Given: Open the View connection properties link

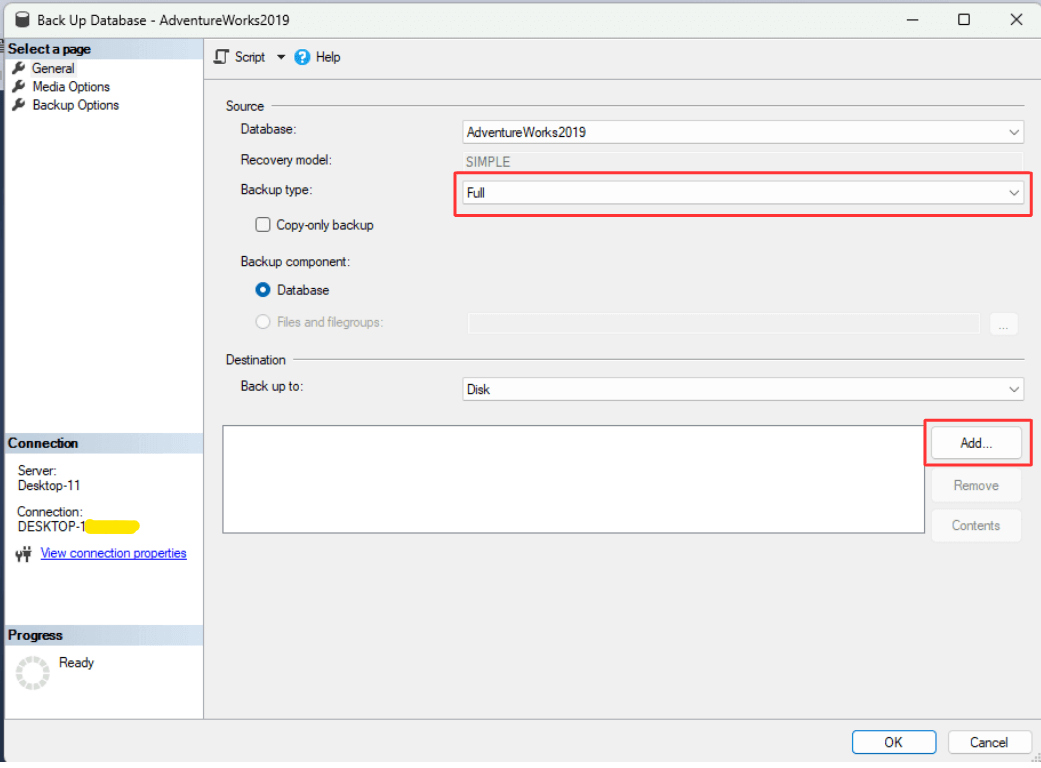Looking at the screenshot, I should [x=113, y=553].
